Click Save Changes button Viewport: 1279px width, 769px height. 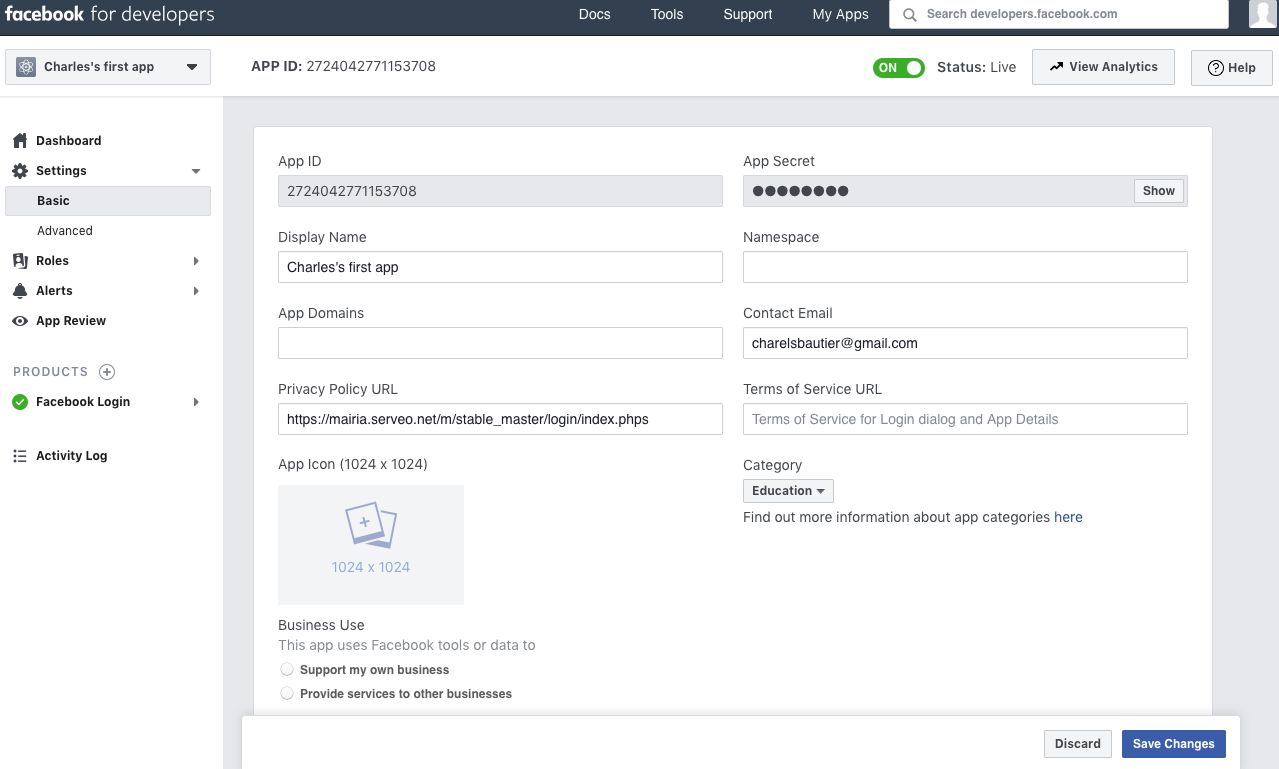tap(1173, 744)
